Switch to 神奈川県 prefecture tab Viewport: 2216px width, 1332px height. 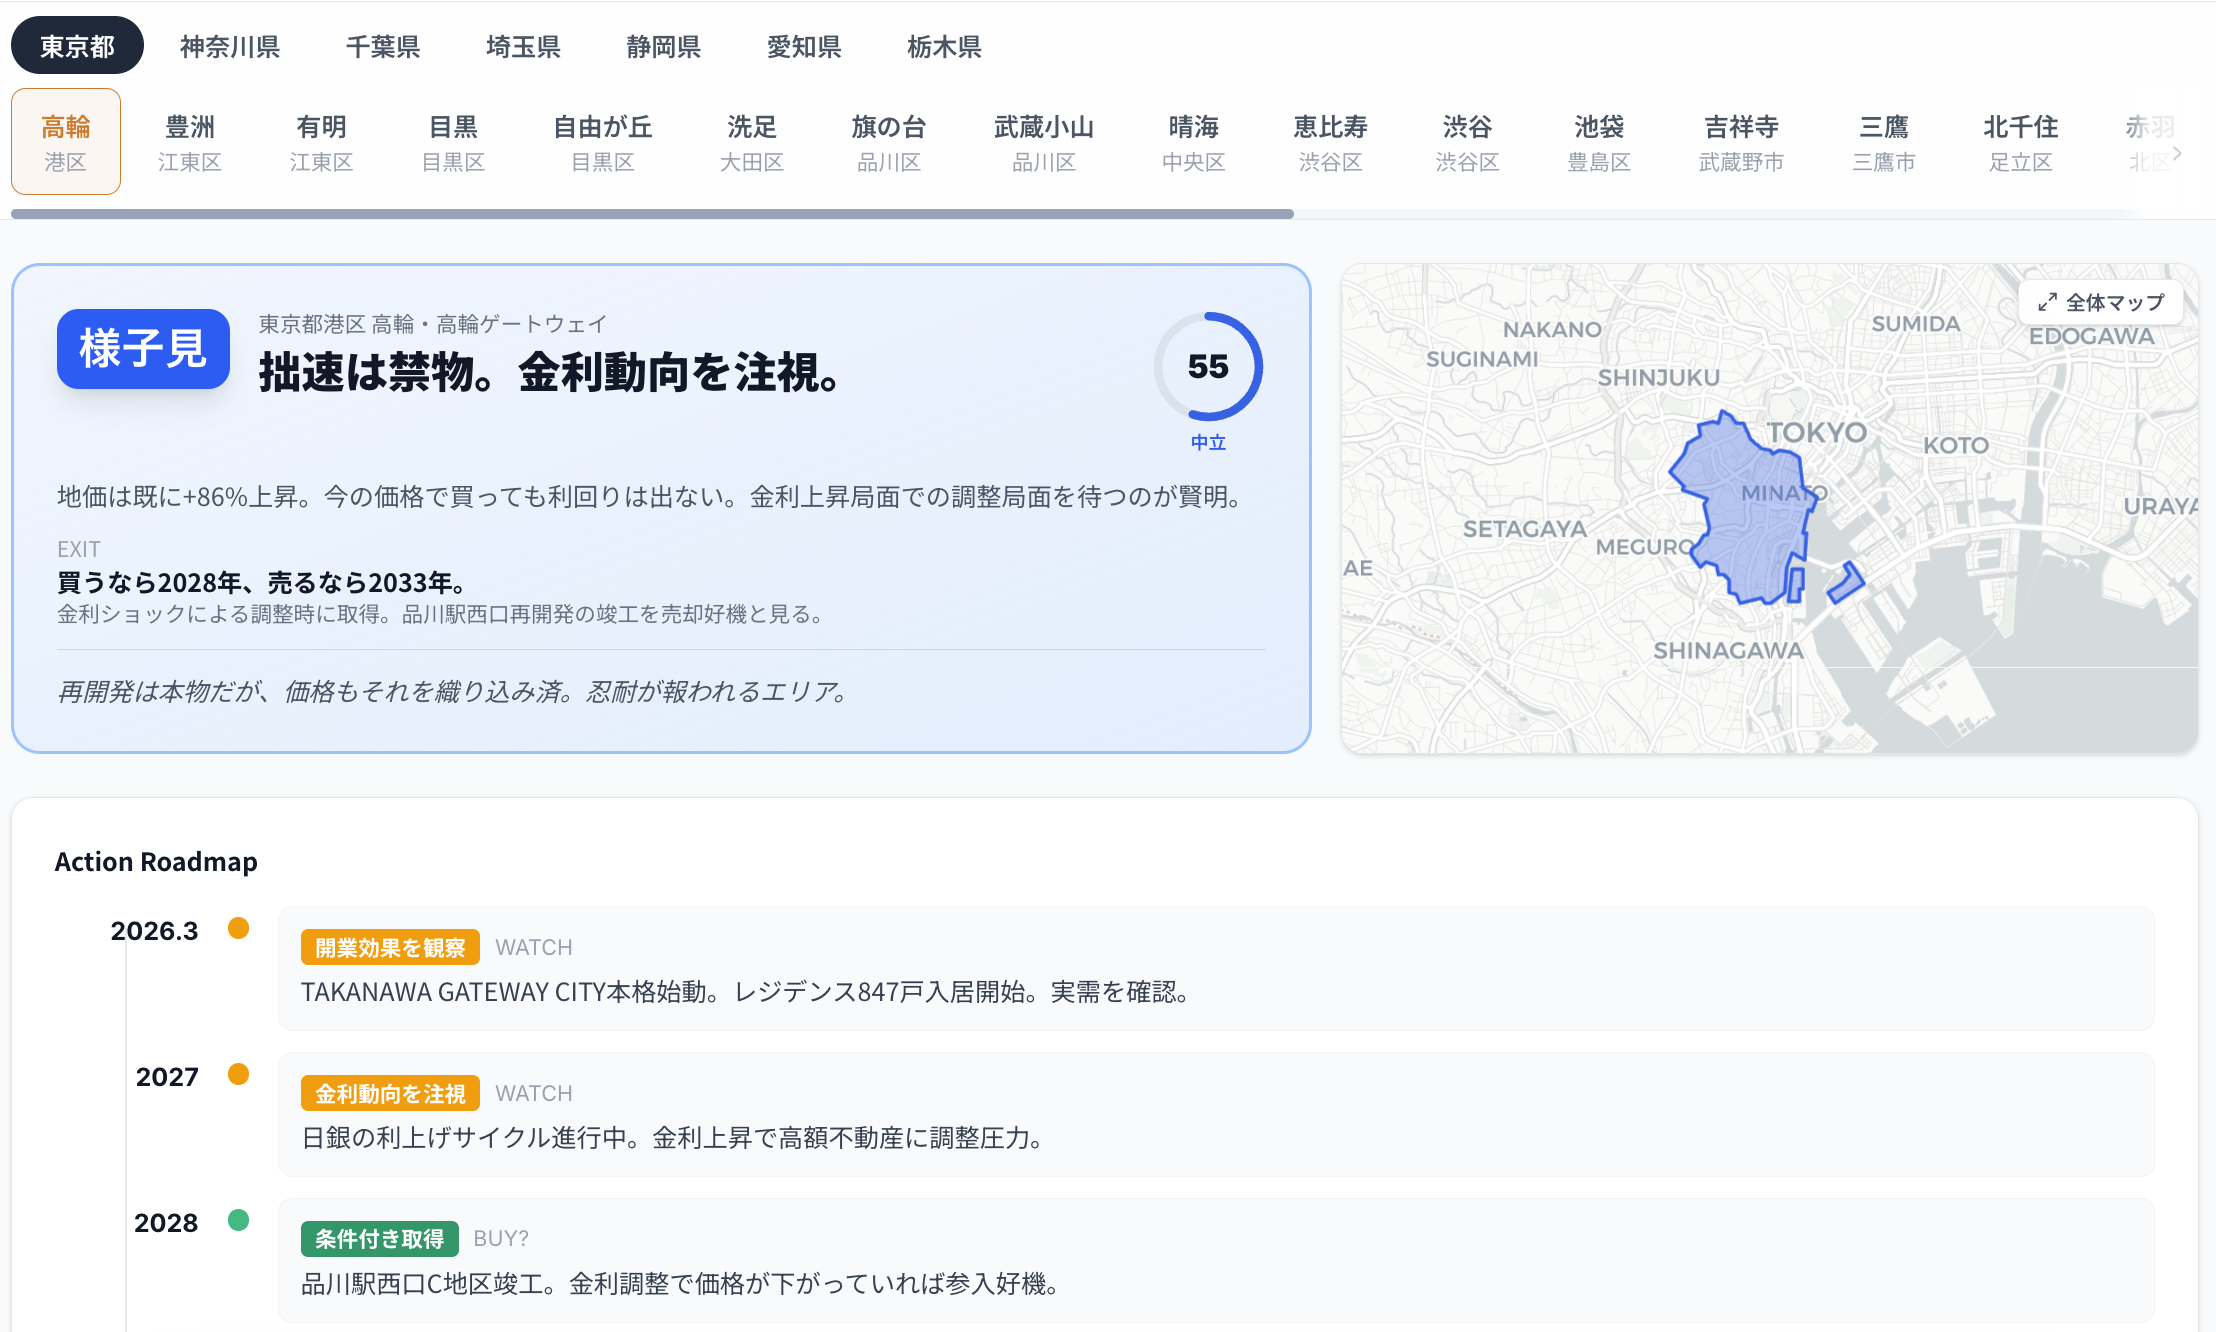(x=230, y=47)
